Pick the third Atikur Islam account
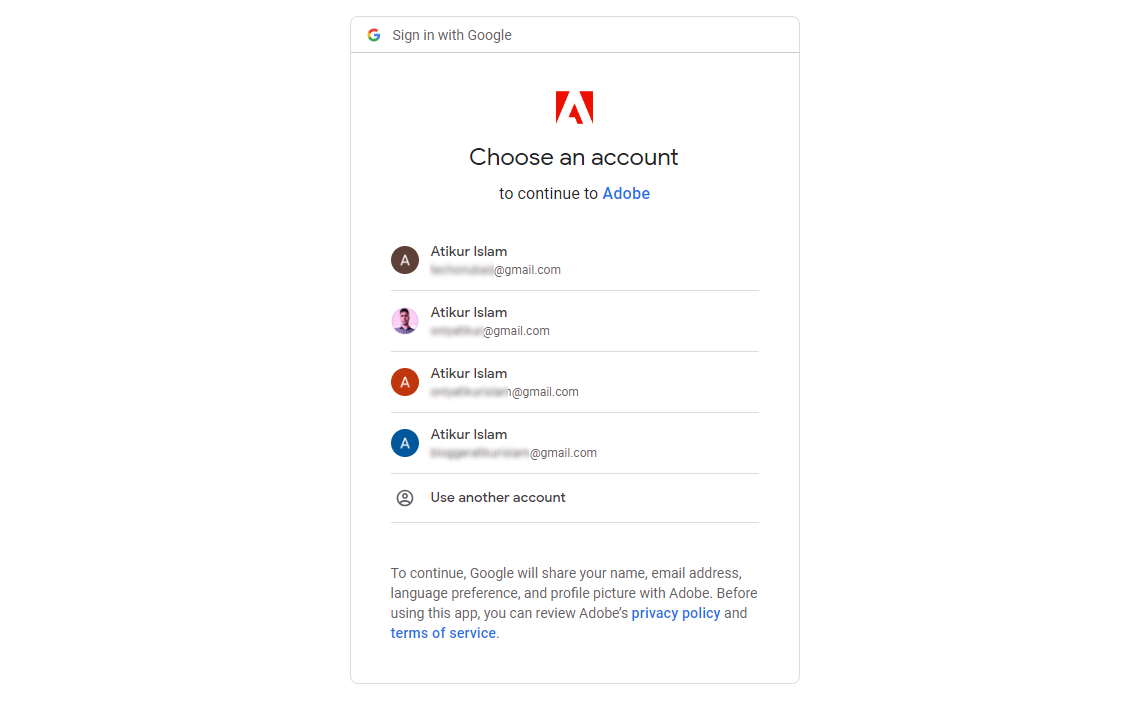This screenshot has width=1143, height=704. pos(574,381)
